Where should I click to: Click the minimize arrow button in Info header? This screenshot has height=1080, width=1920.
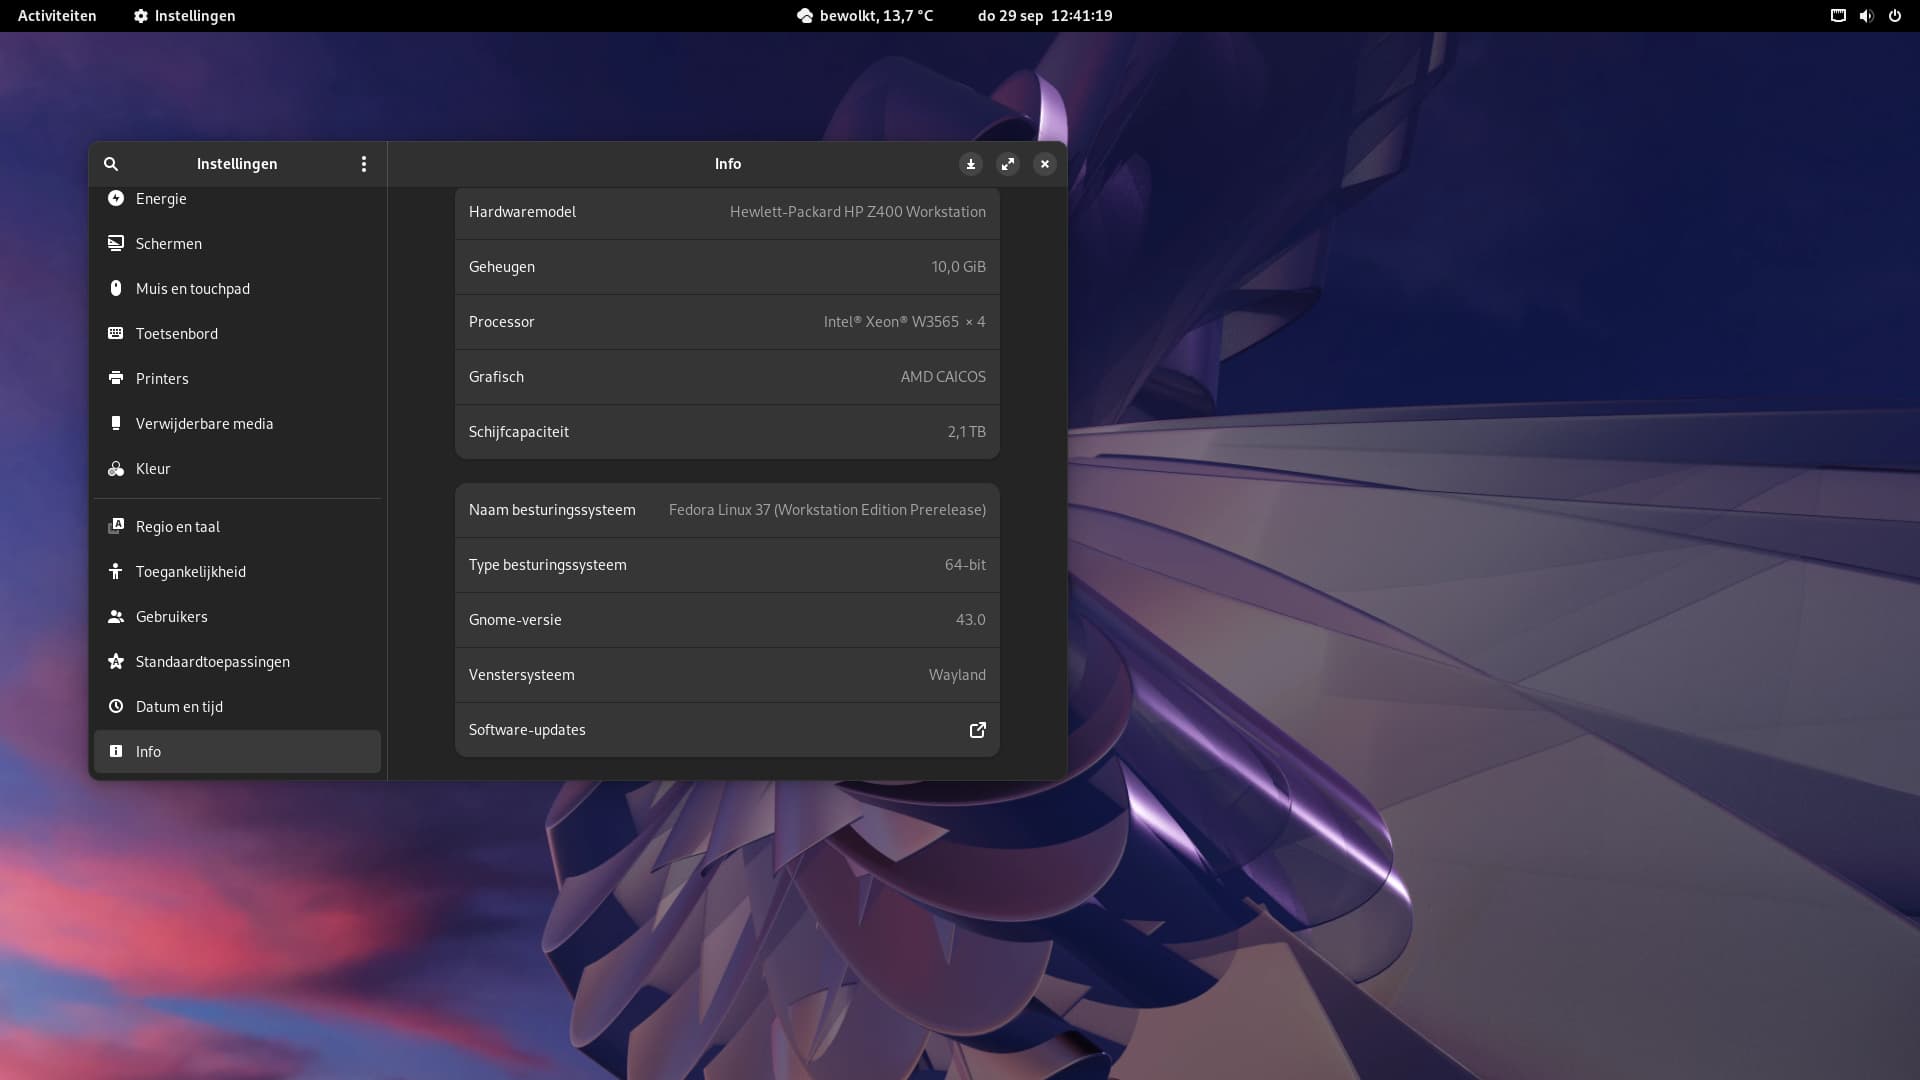tap(970, 164)
